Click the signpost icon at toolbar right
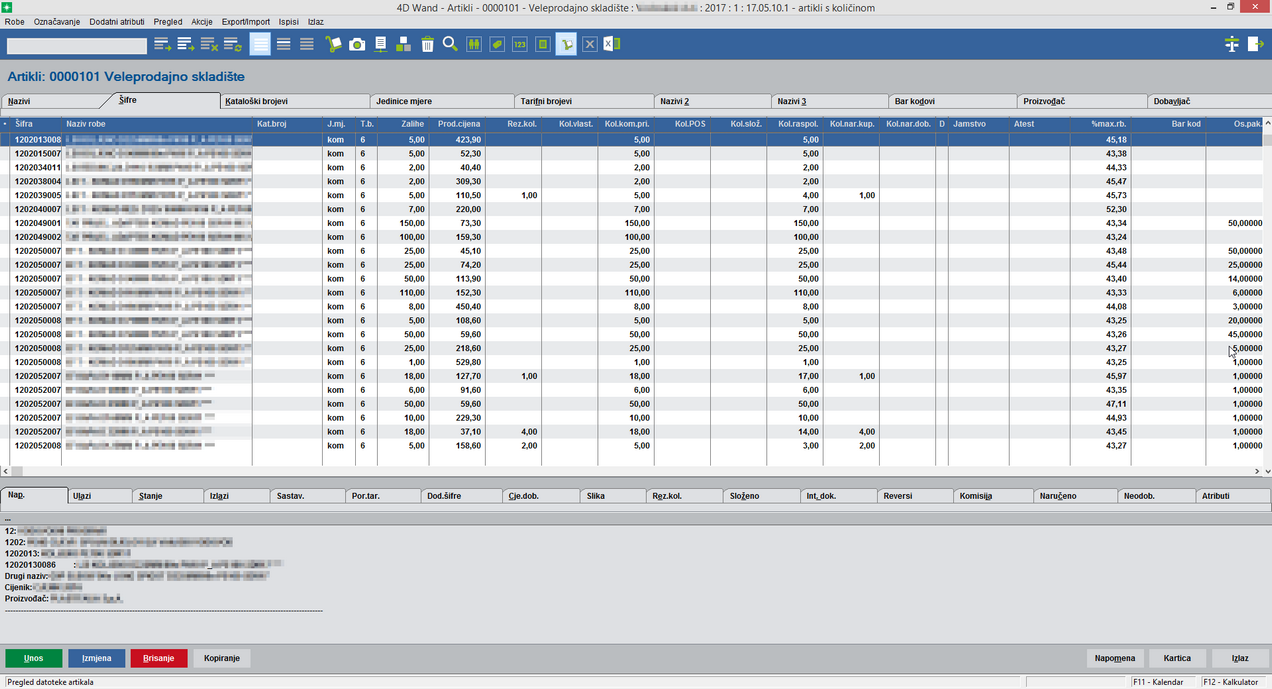This screenshot has width=1272, height=689. (1231, 44)
